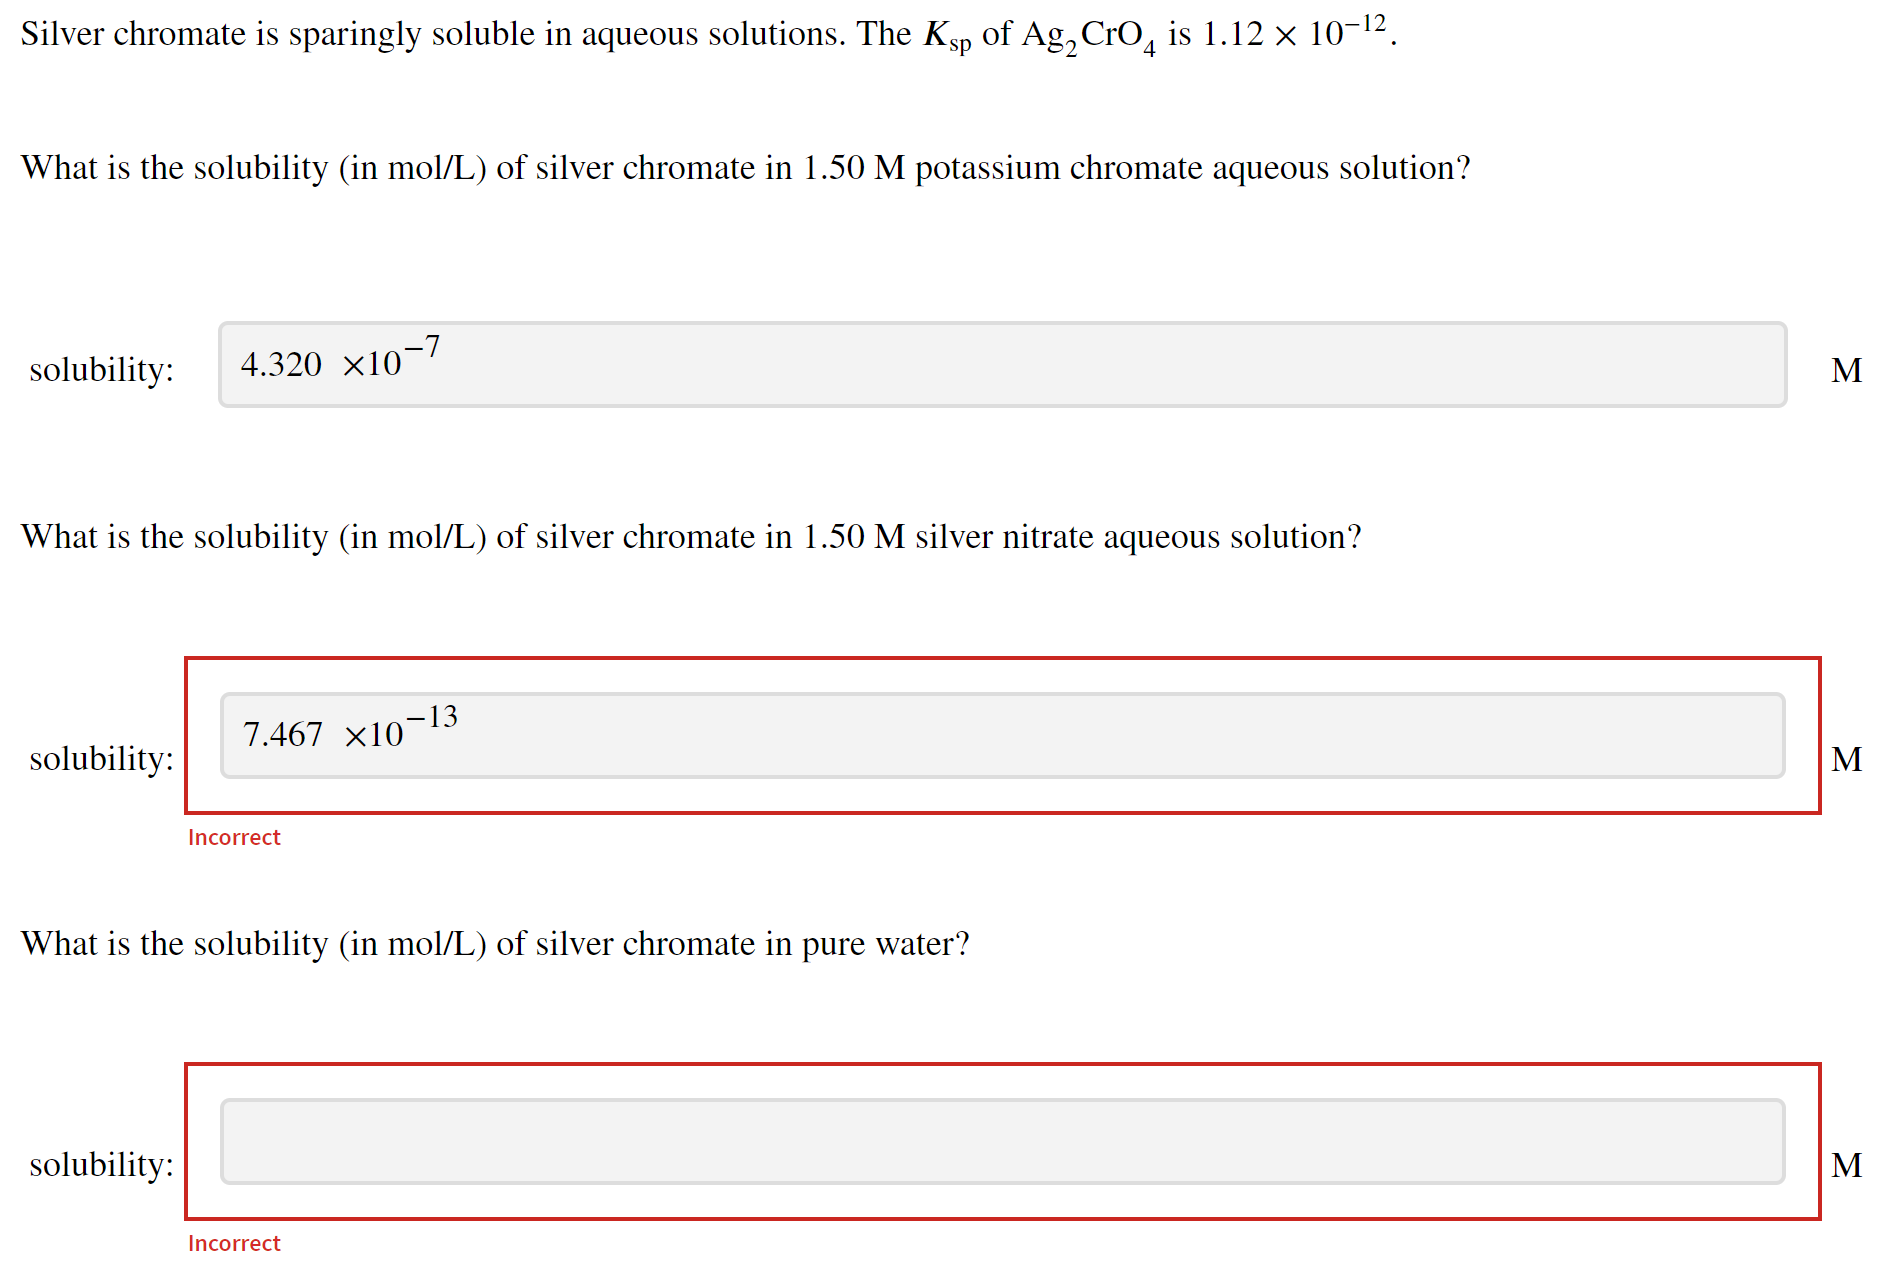Focus the empty pure water solubility field
This screenshot has width=1885, height=1262.
tap(1002, 1142)
